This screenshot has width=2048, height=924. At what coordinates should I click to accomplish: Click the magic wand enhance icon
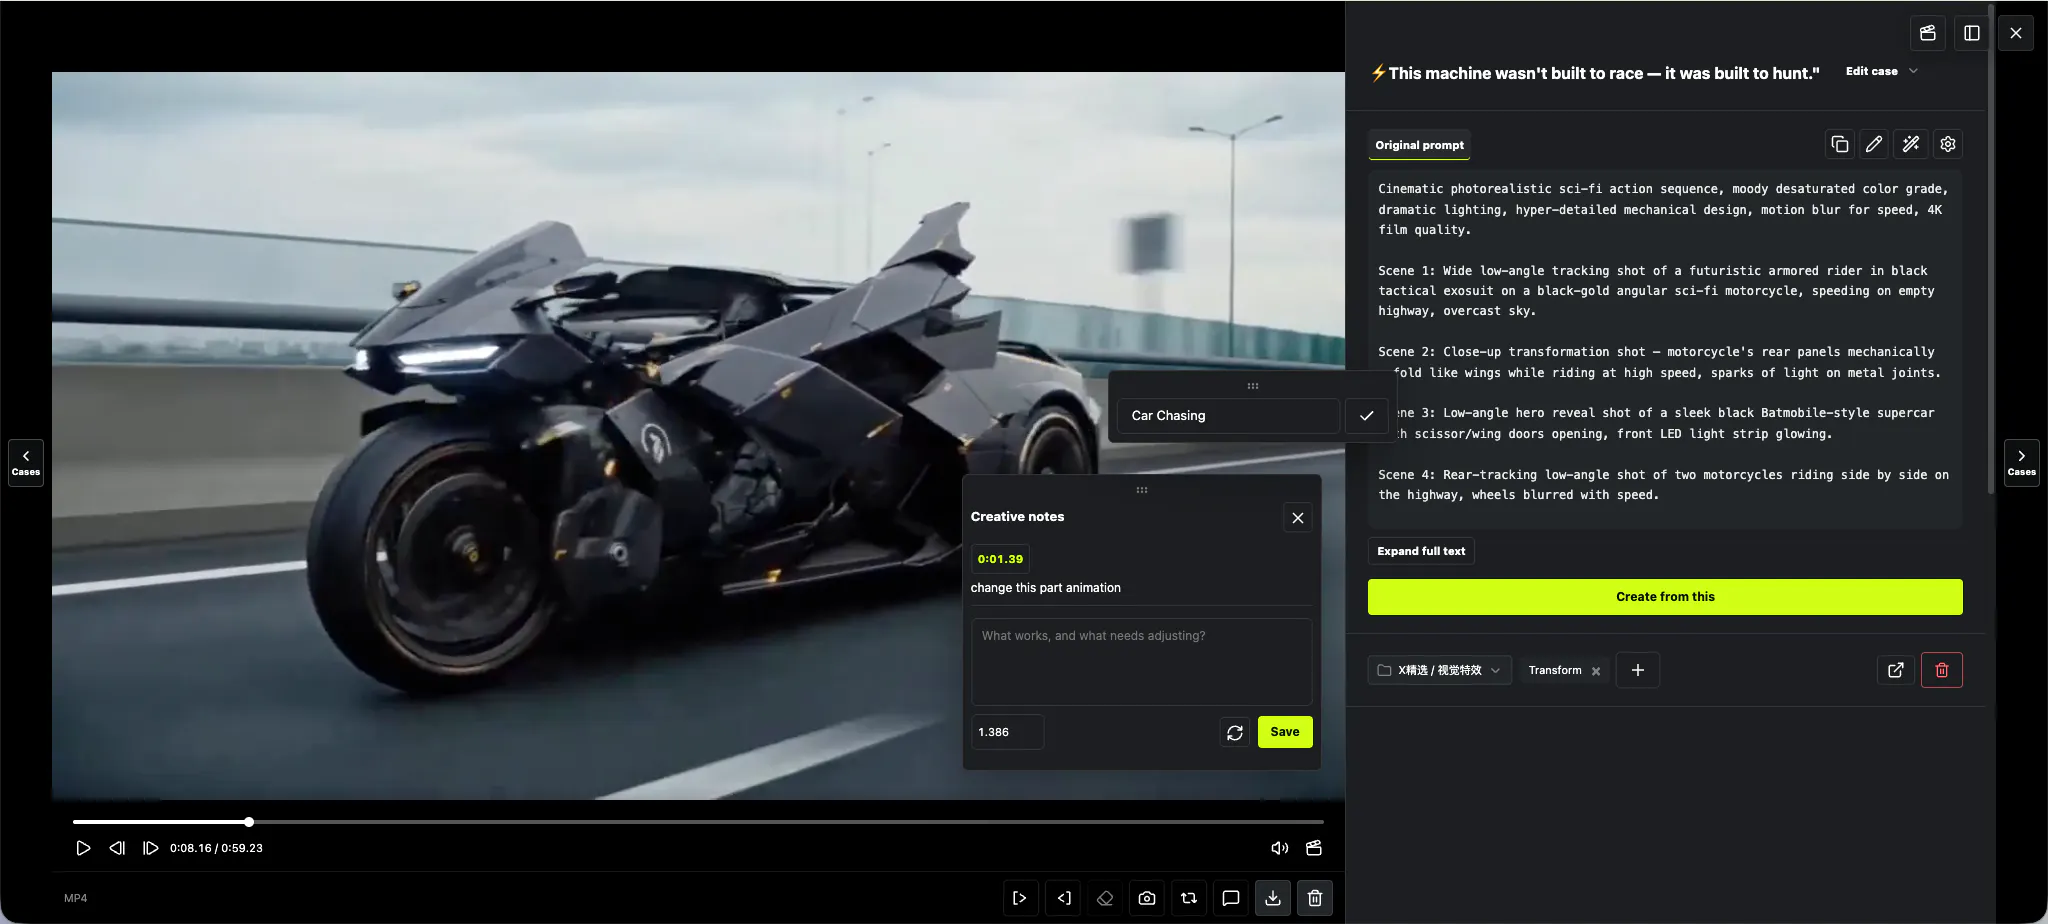[1911, 145]
